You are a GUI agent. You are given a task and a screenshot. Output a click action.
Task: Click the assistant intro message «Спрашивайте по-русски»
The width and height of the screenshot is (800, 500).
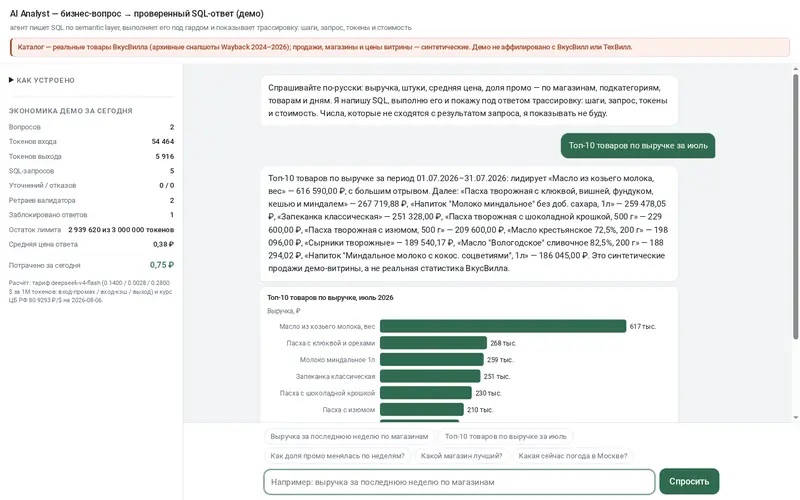(x=469, y=101)
